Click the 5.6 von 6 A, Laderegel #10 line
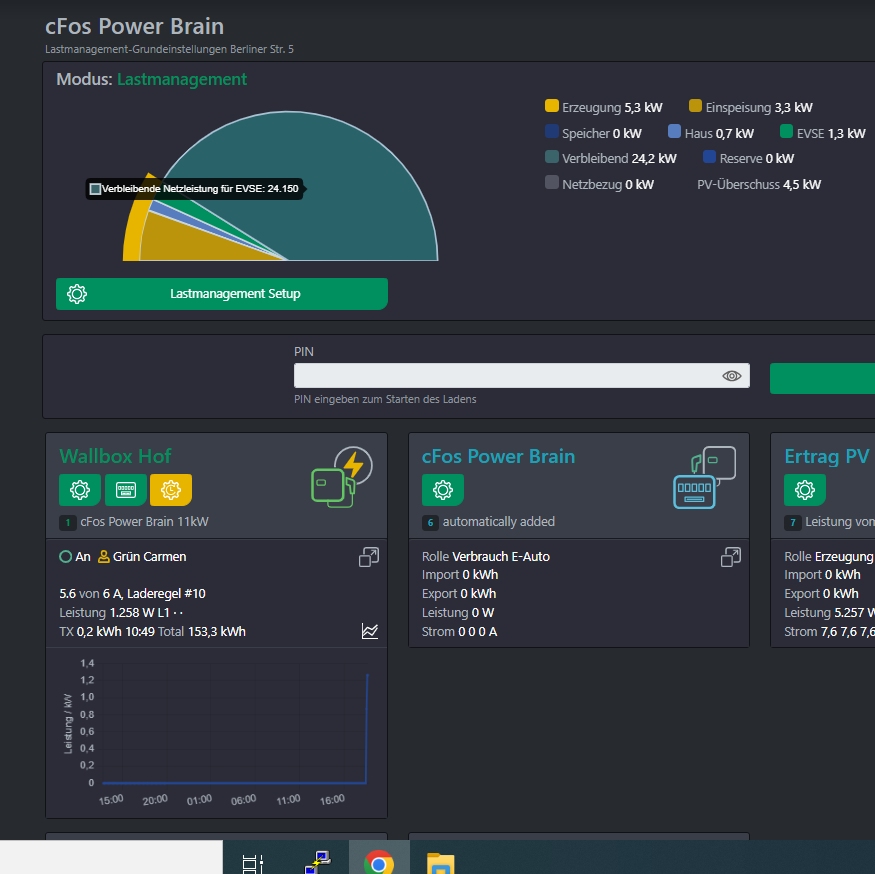This screenshot has width=875, height=874. point(132,593)
